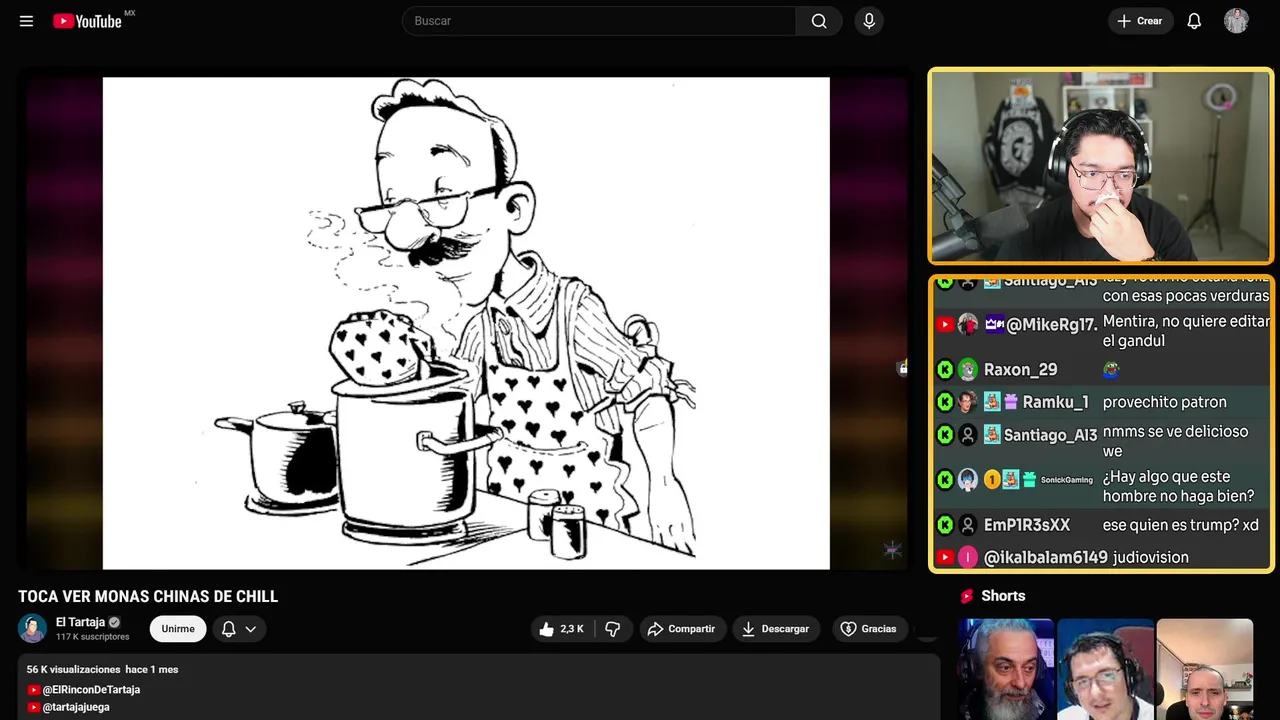The height and width of the screenshot is (720, 1280).
Task: Click the Unirme membership button
Action: (178, 629)
